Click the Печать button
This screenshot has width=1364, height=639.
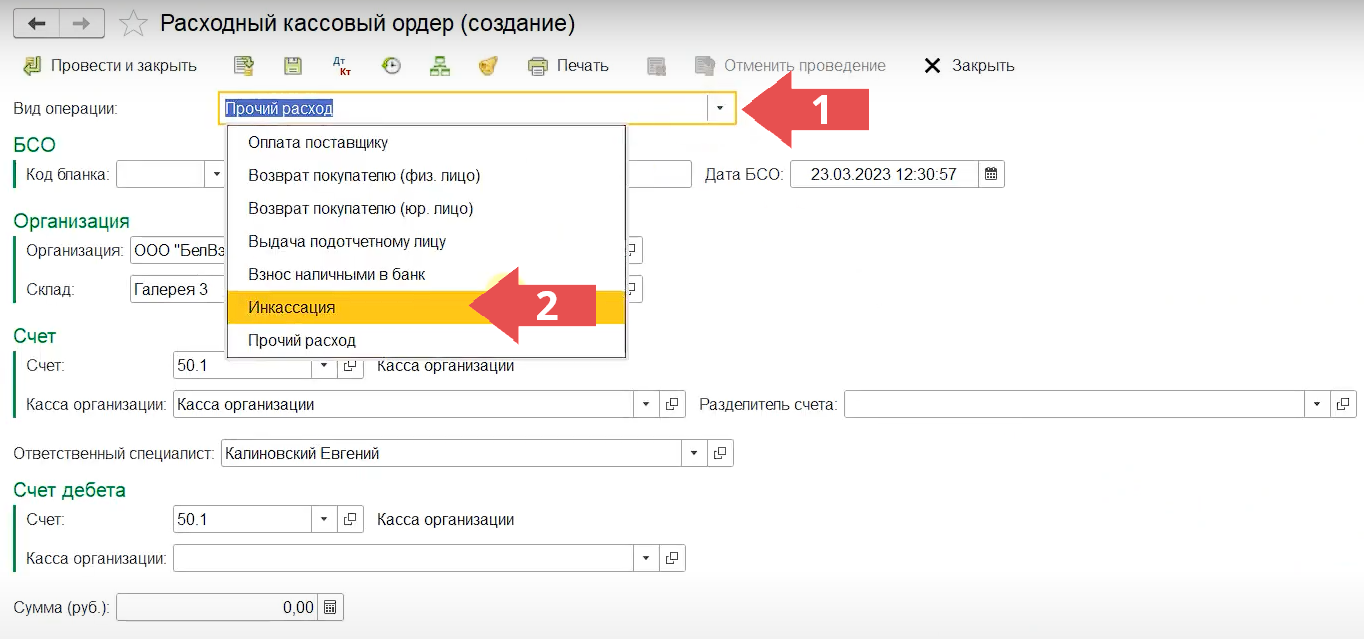pos(568,66)
